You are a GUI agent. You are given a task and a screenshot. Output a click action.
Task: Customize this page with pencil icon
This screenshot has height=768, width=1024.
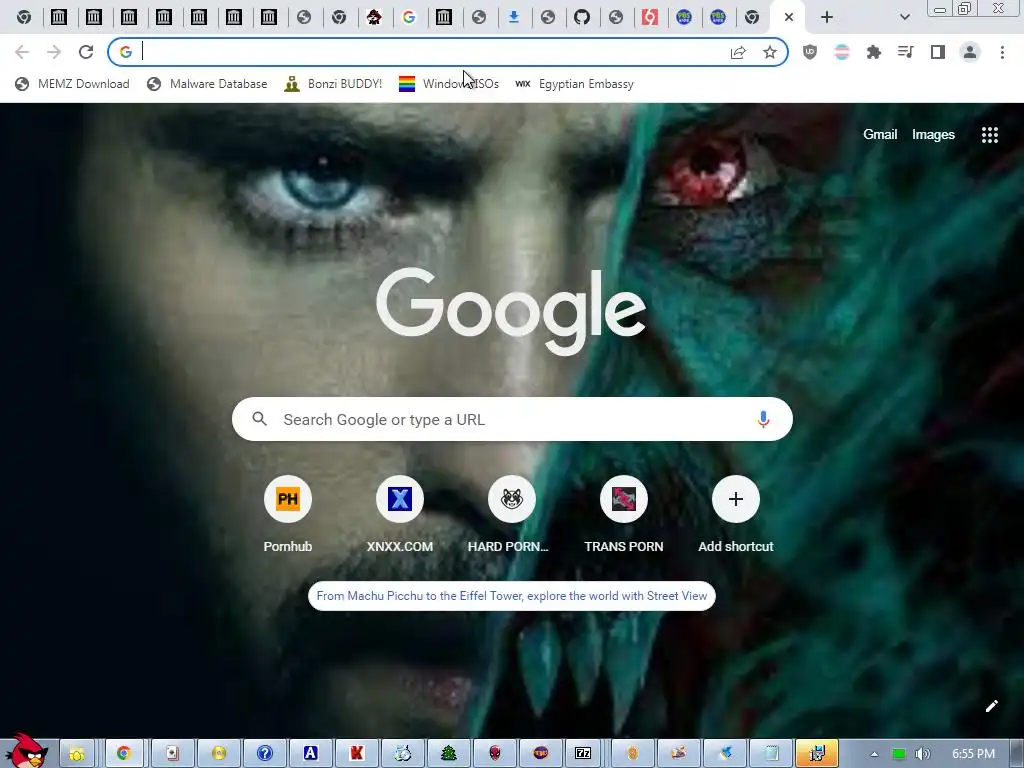tap(991, 706)
